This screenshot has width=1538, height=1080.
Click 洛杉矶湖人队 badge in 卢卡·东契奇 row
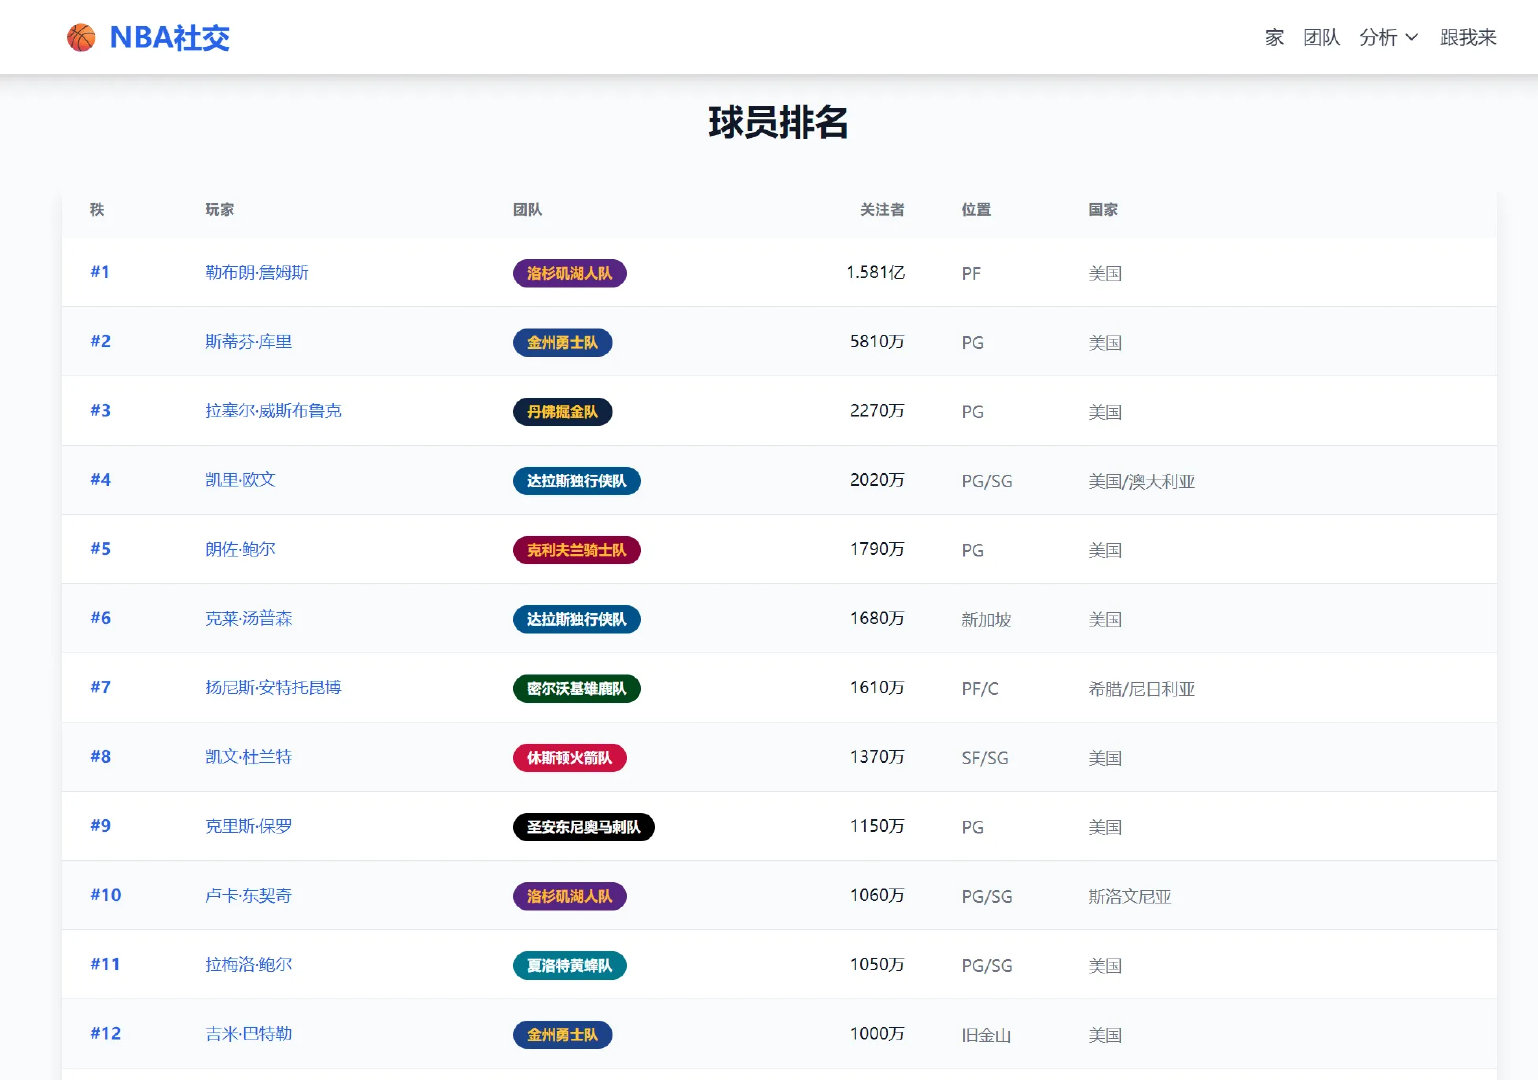pyautogui.click(x=570, y=896)
